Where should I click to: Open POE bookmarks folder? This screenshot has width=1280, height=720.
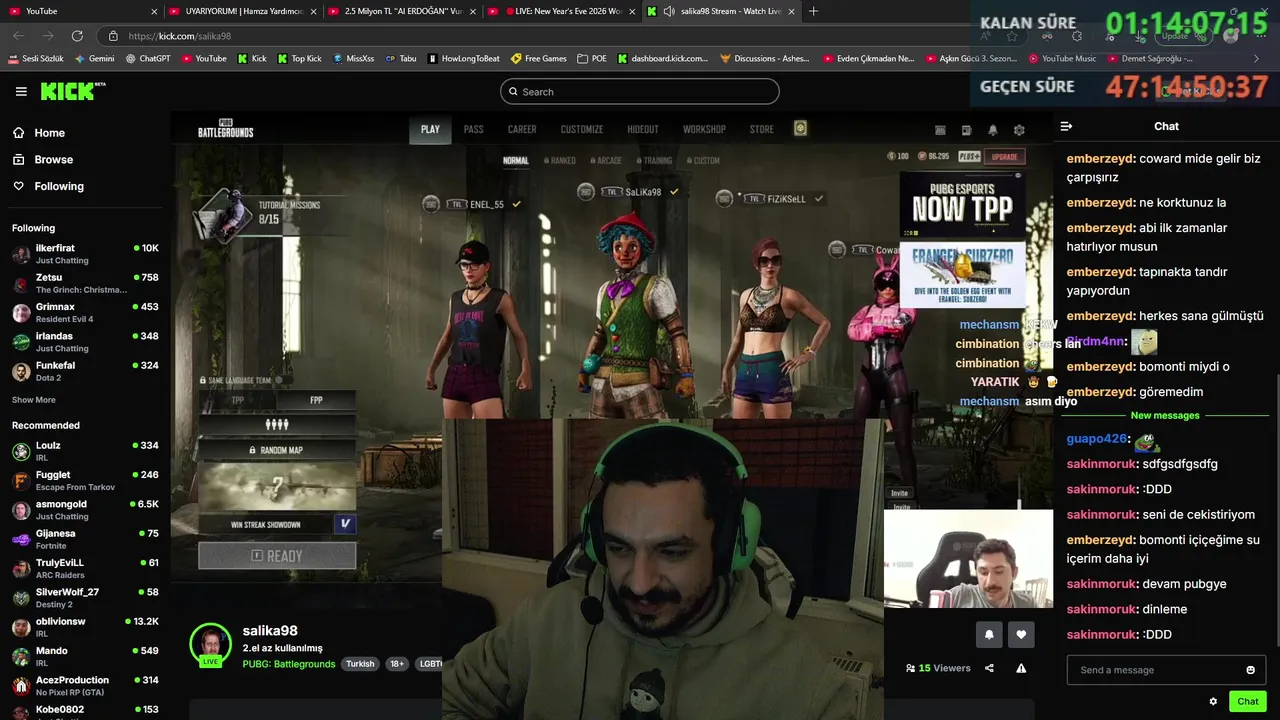(x=592, y=59)
